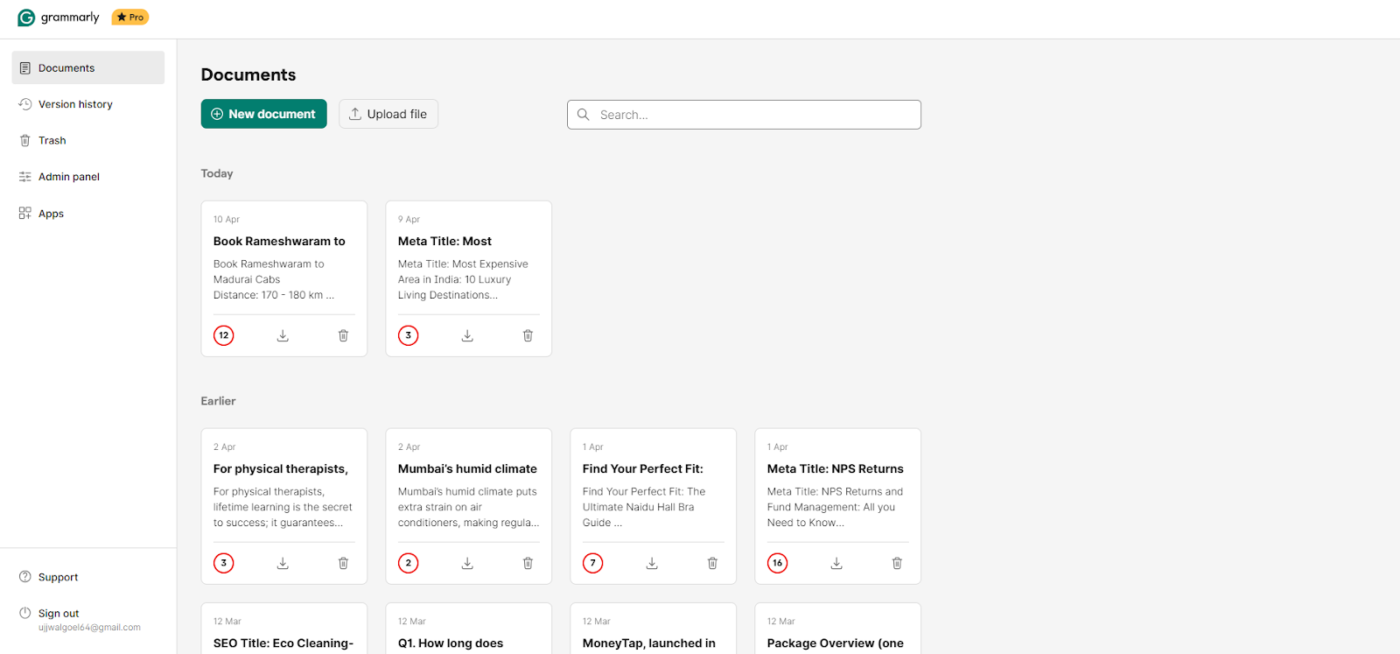Viewport: 1400px width, 654px height.
Task: Click the 2 issues badge on Mumbai's humid climate
Action: pos(408,564)
